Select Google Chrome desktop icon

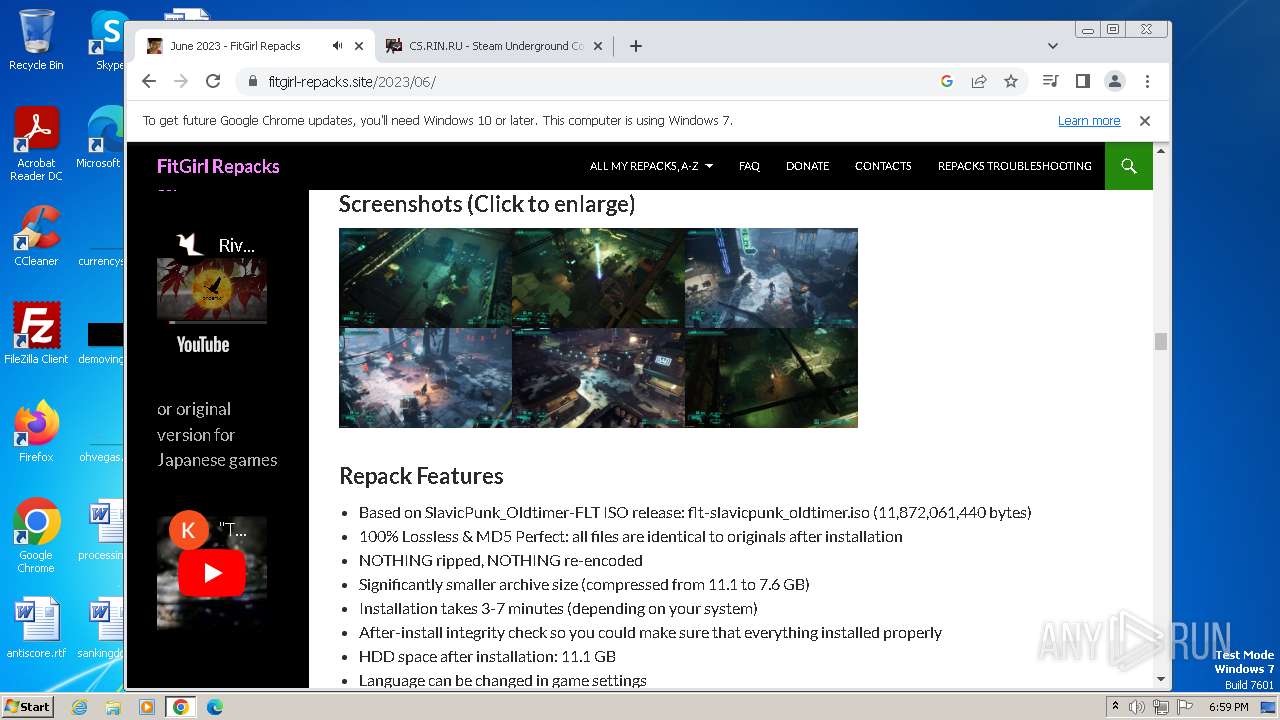(x=36, y=535)
